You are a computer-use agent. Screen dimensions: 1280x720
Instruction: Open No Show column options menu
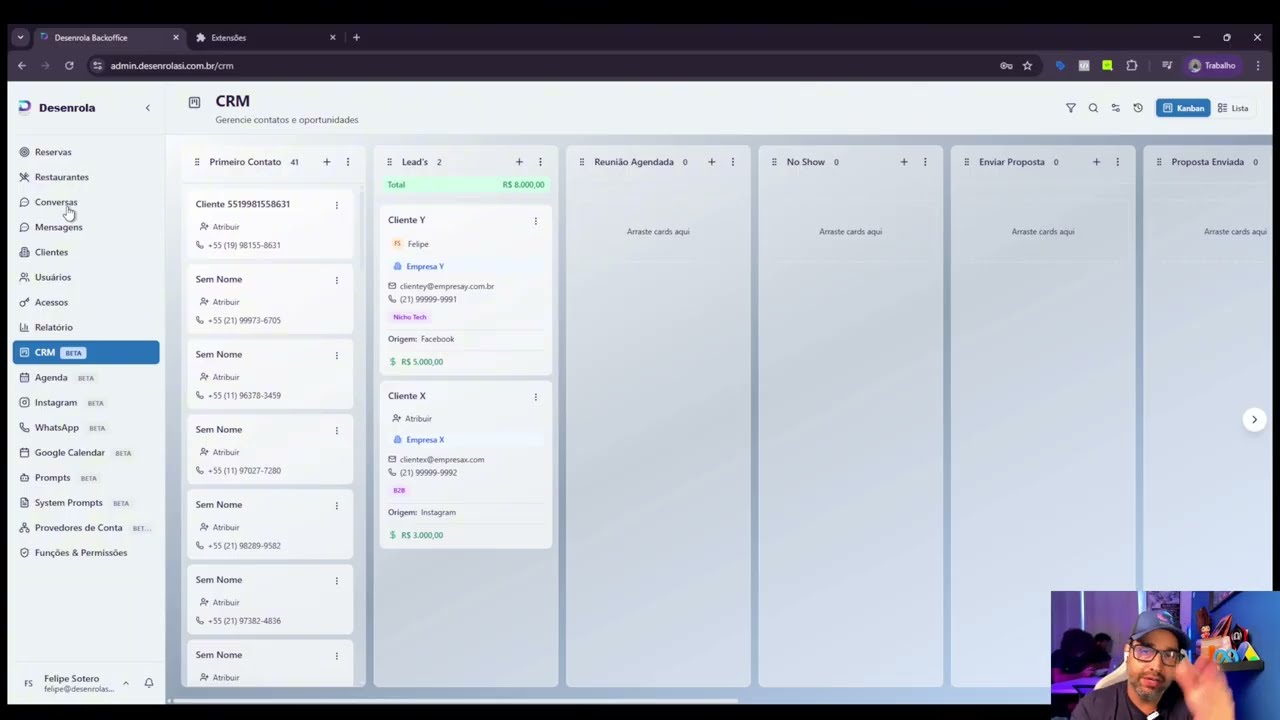point(925,162)
